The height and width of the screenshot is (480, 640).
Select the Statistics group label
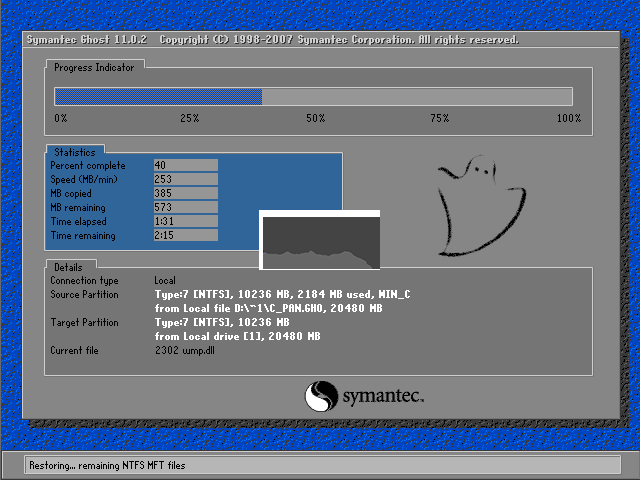coord(75,152)
